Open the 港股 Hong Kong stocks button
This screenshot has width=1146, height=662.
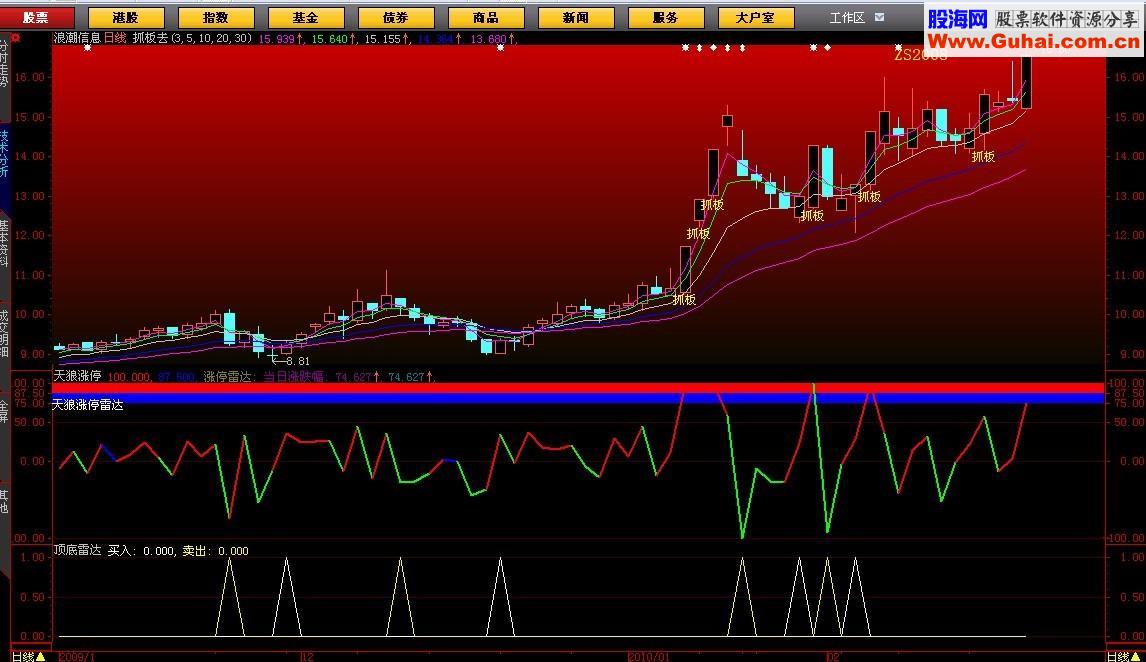pyautogui.click(x=126, y=18)
